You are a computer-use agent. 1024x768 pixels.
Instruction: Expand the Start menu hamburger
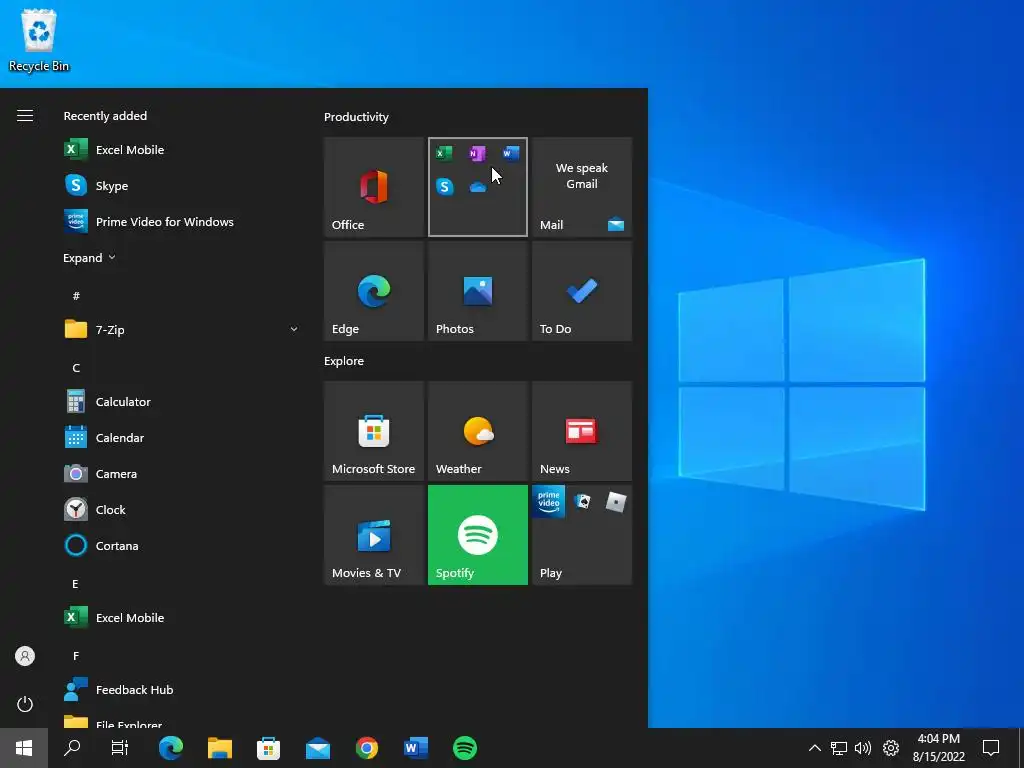tap(25, 116)
